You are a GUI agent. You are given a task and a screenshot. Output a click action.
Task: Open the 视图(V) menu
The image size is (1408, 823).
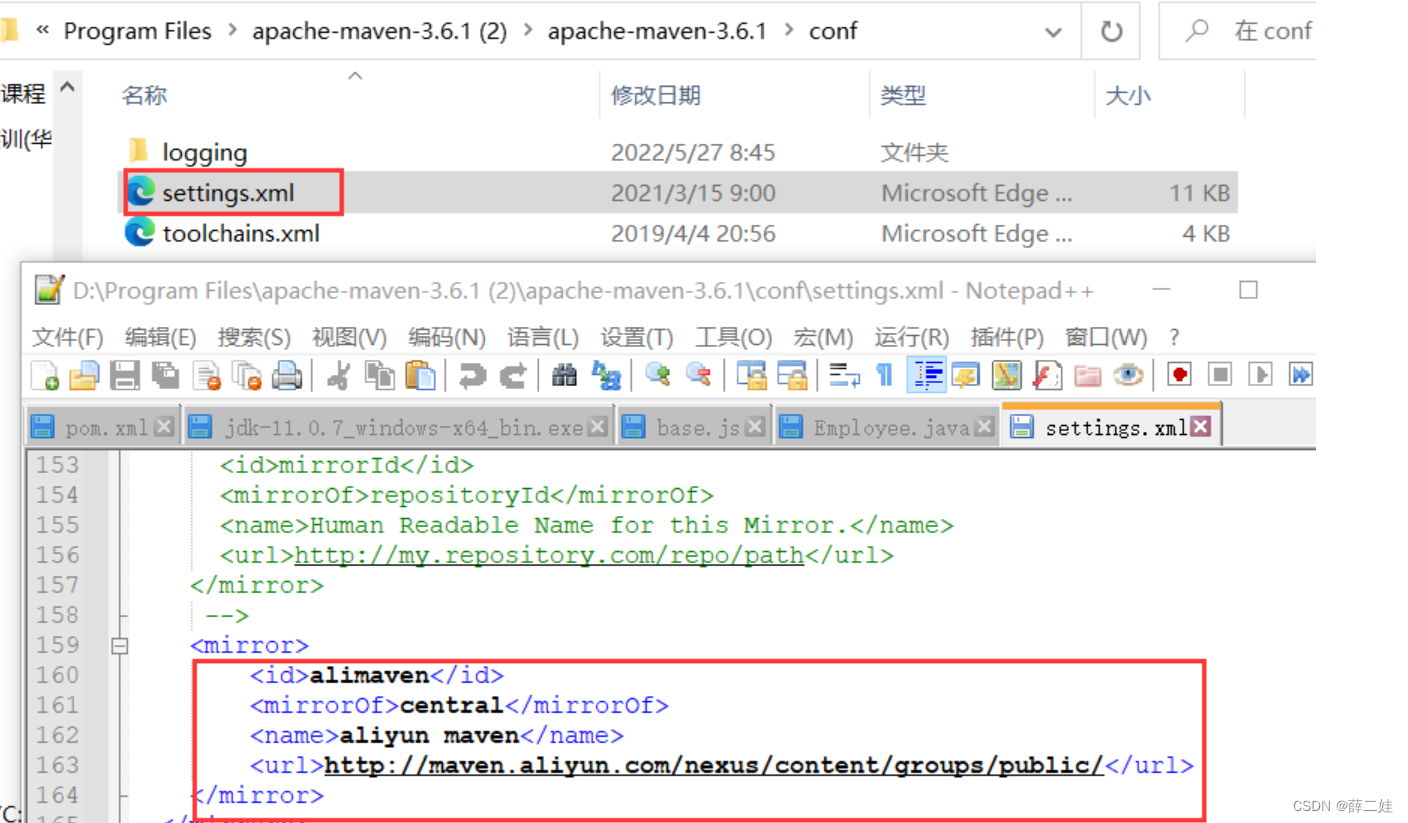tap(349, 337)
